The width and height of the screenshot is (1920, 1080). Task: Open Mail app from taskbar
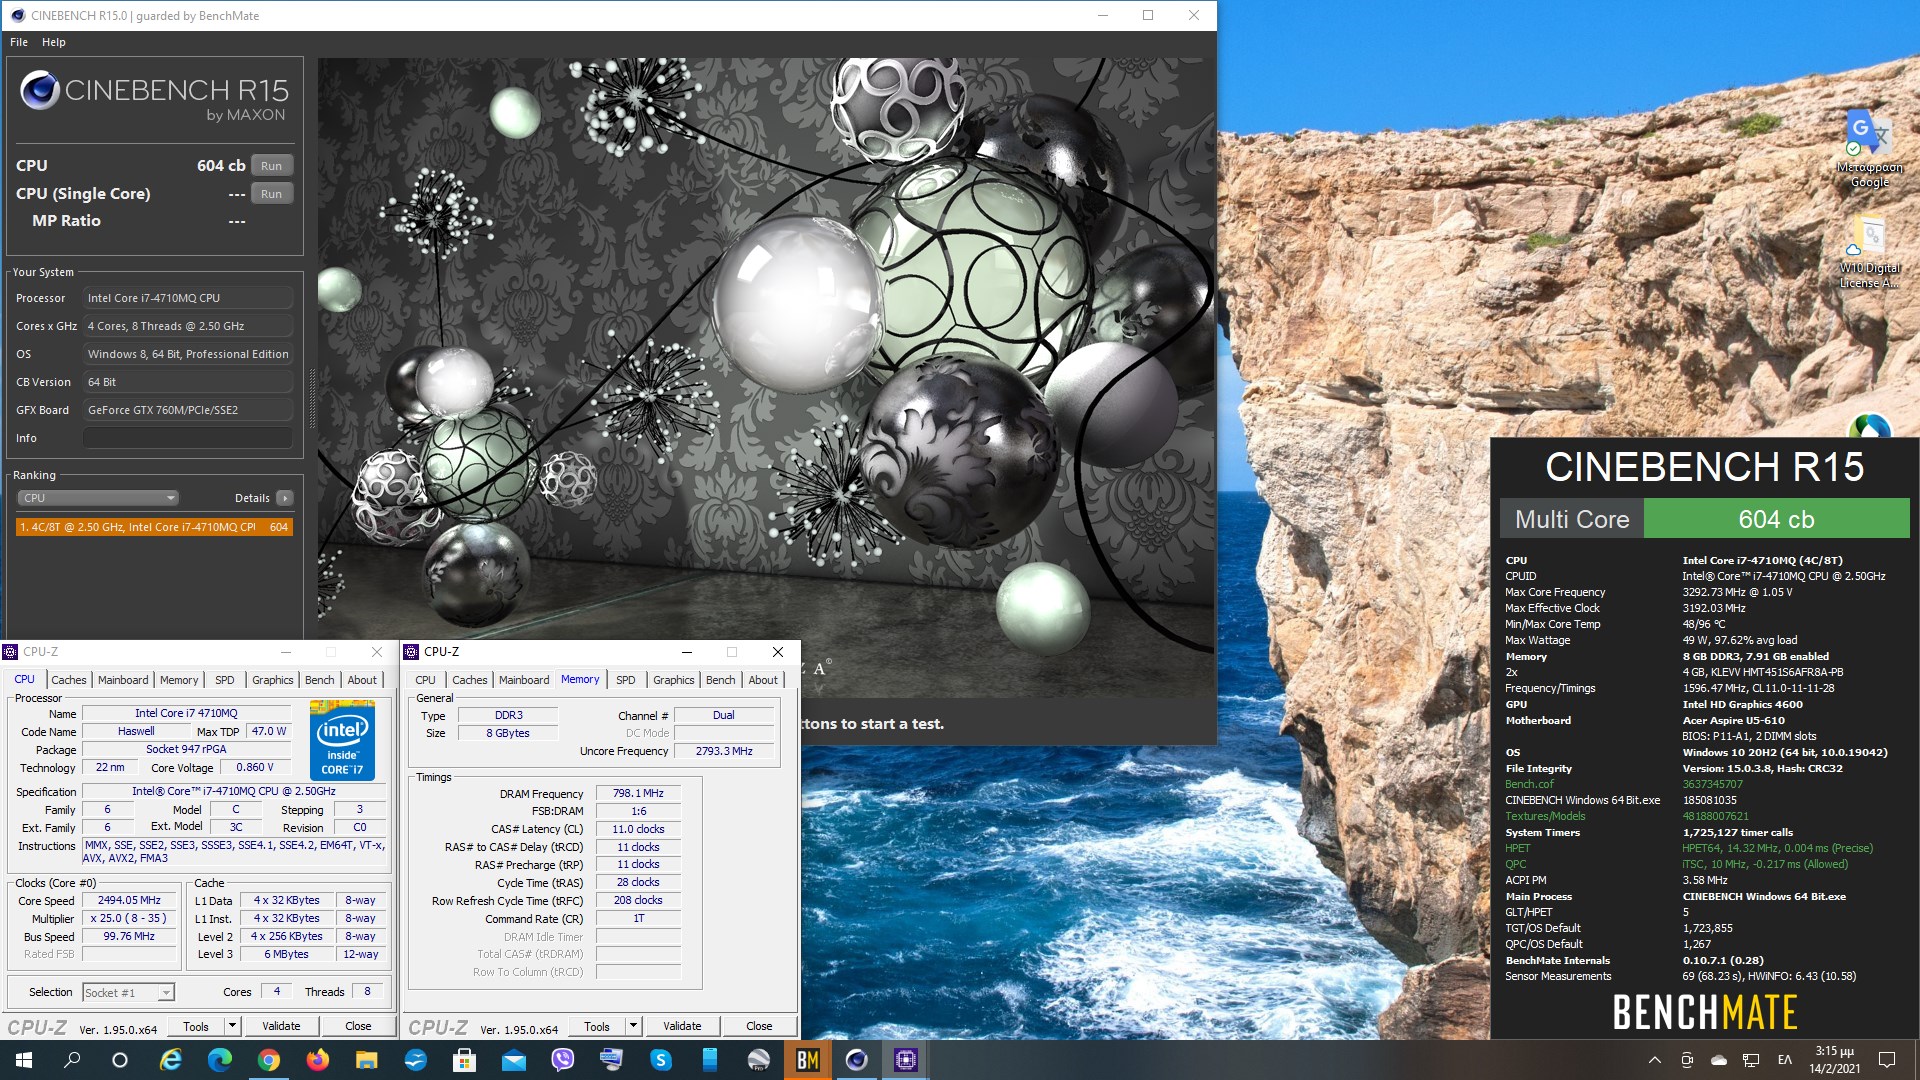[x=514, y=1060]
